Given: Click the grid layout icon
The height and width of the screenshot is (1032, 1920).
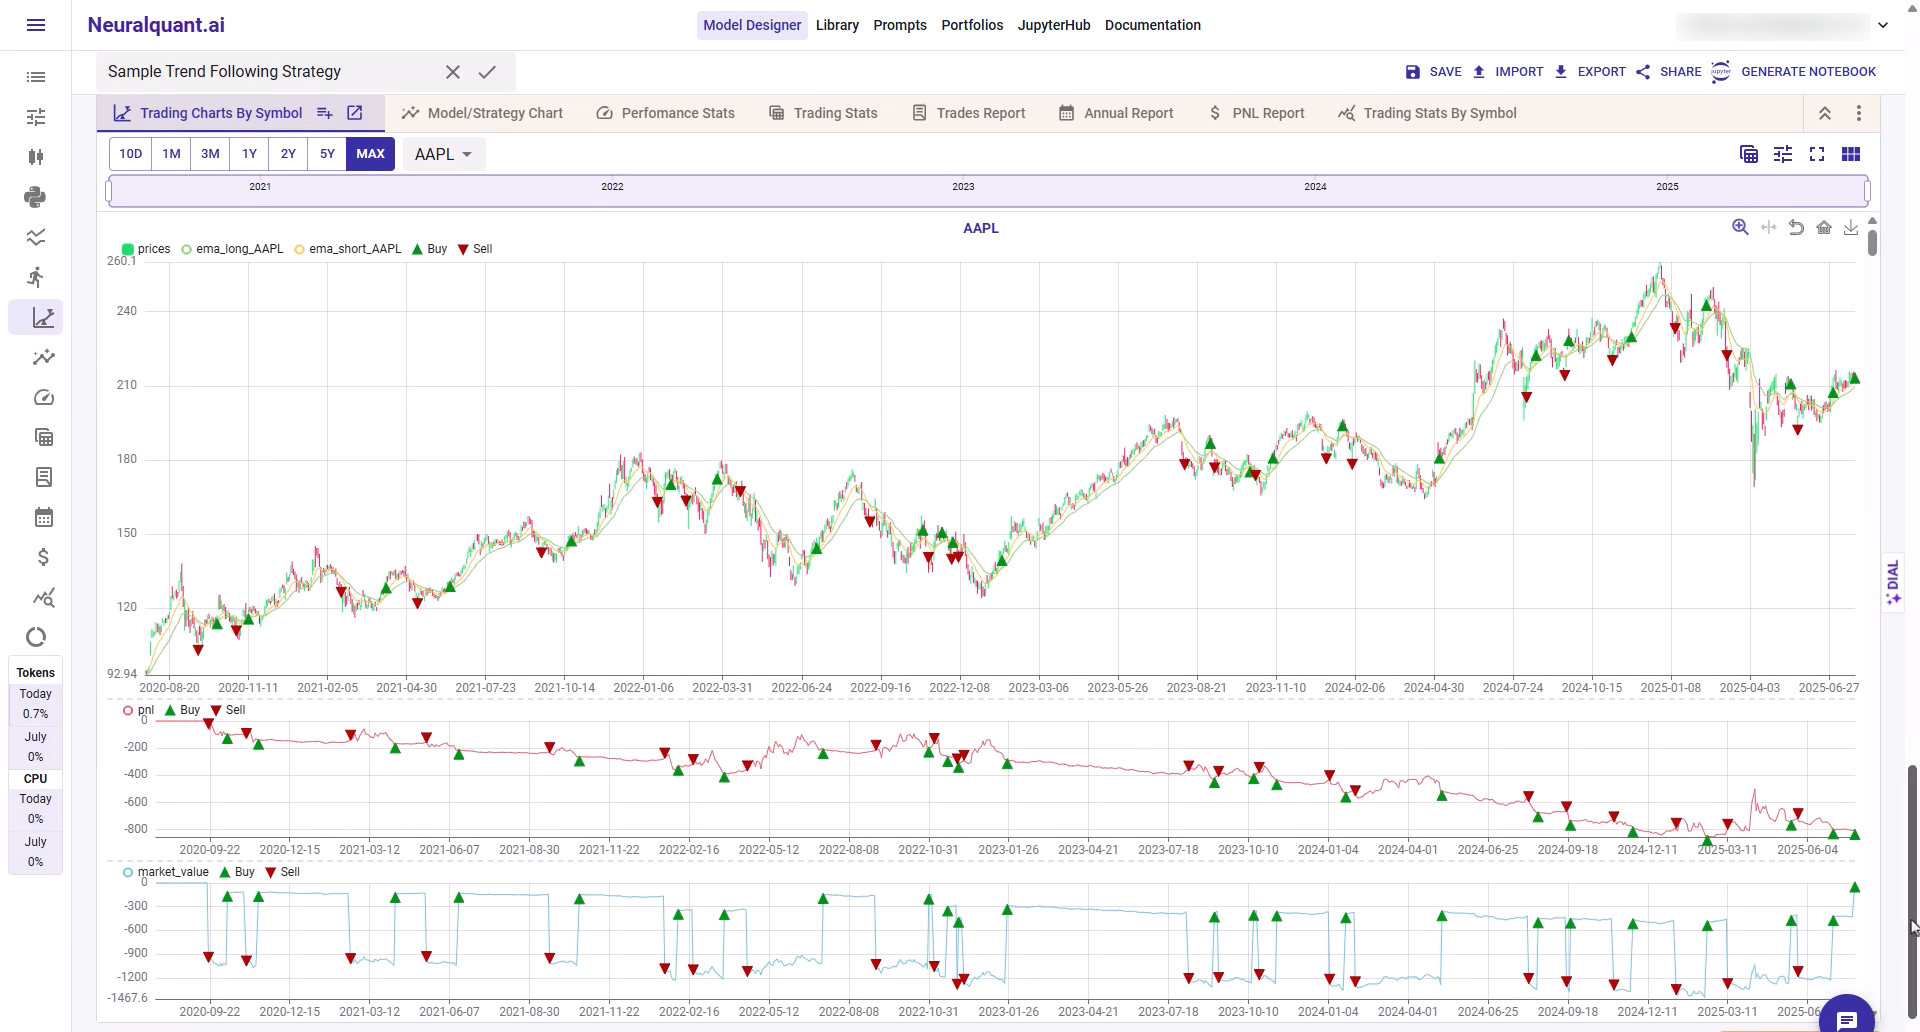Looking at the screenshot, I should pos(1851,154).
